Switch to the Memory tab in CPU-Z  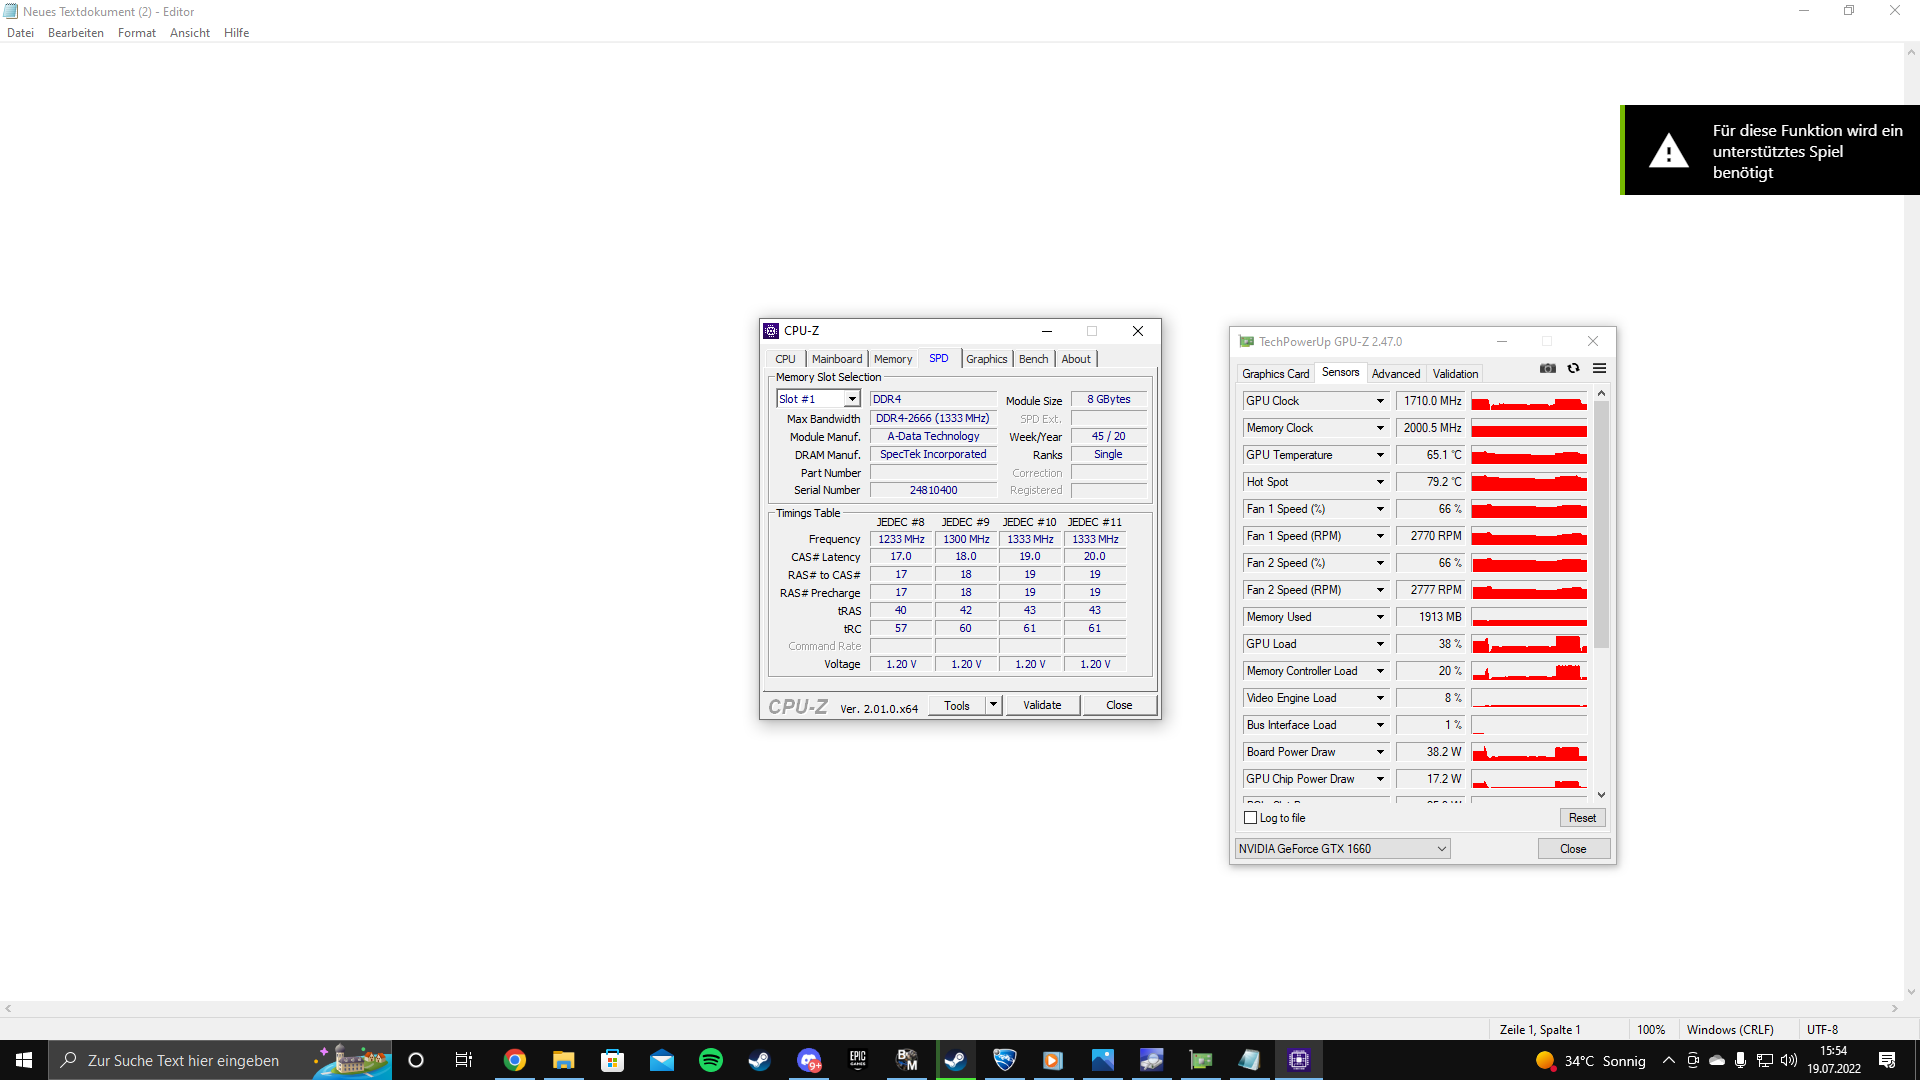point(893,359)
